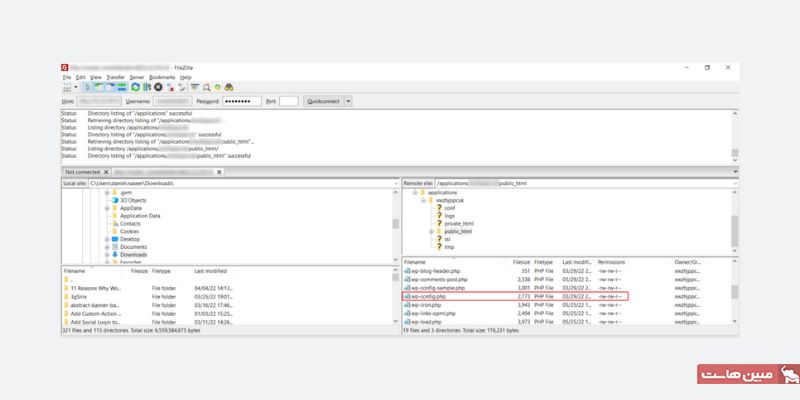
Task: Click the refresh file listings icon
Action: pyautogui.click(x=136, y=87)
